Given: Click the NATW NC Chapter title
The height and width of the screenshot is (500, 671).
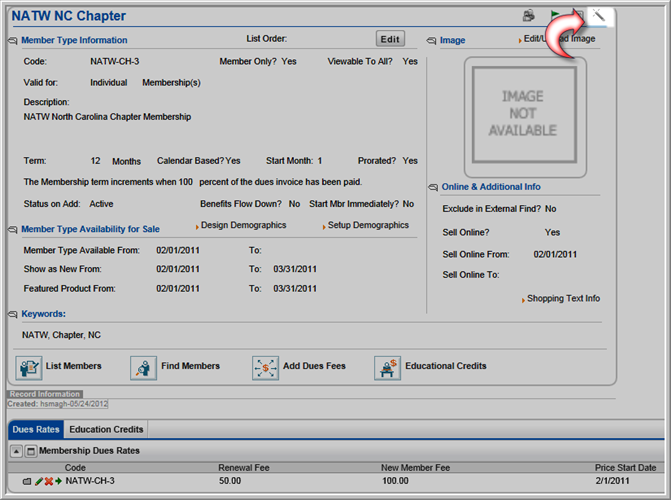Looking at the screenshot, I should [x=68, y=16].
